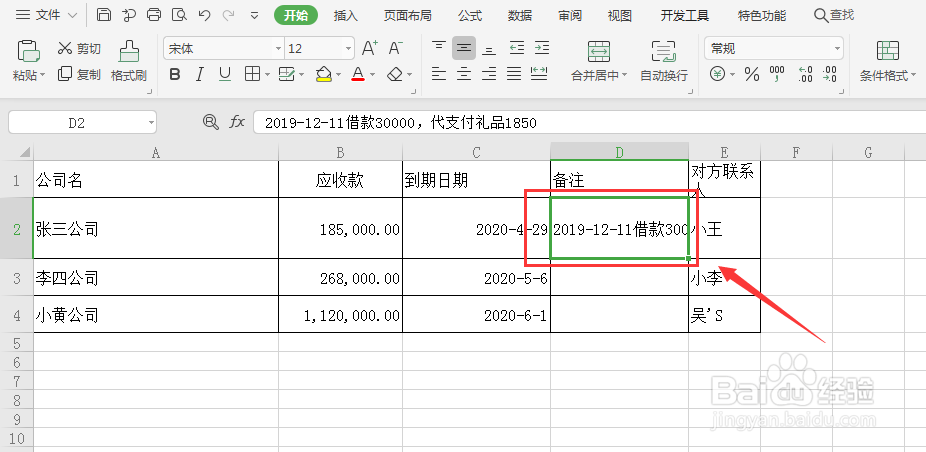Screen dimensions: 926x452
Task: Open Conditional Formatting (条件格式) menu
Action: click(x=888, y=61)
